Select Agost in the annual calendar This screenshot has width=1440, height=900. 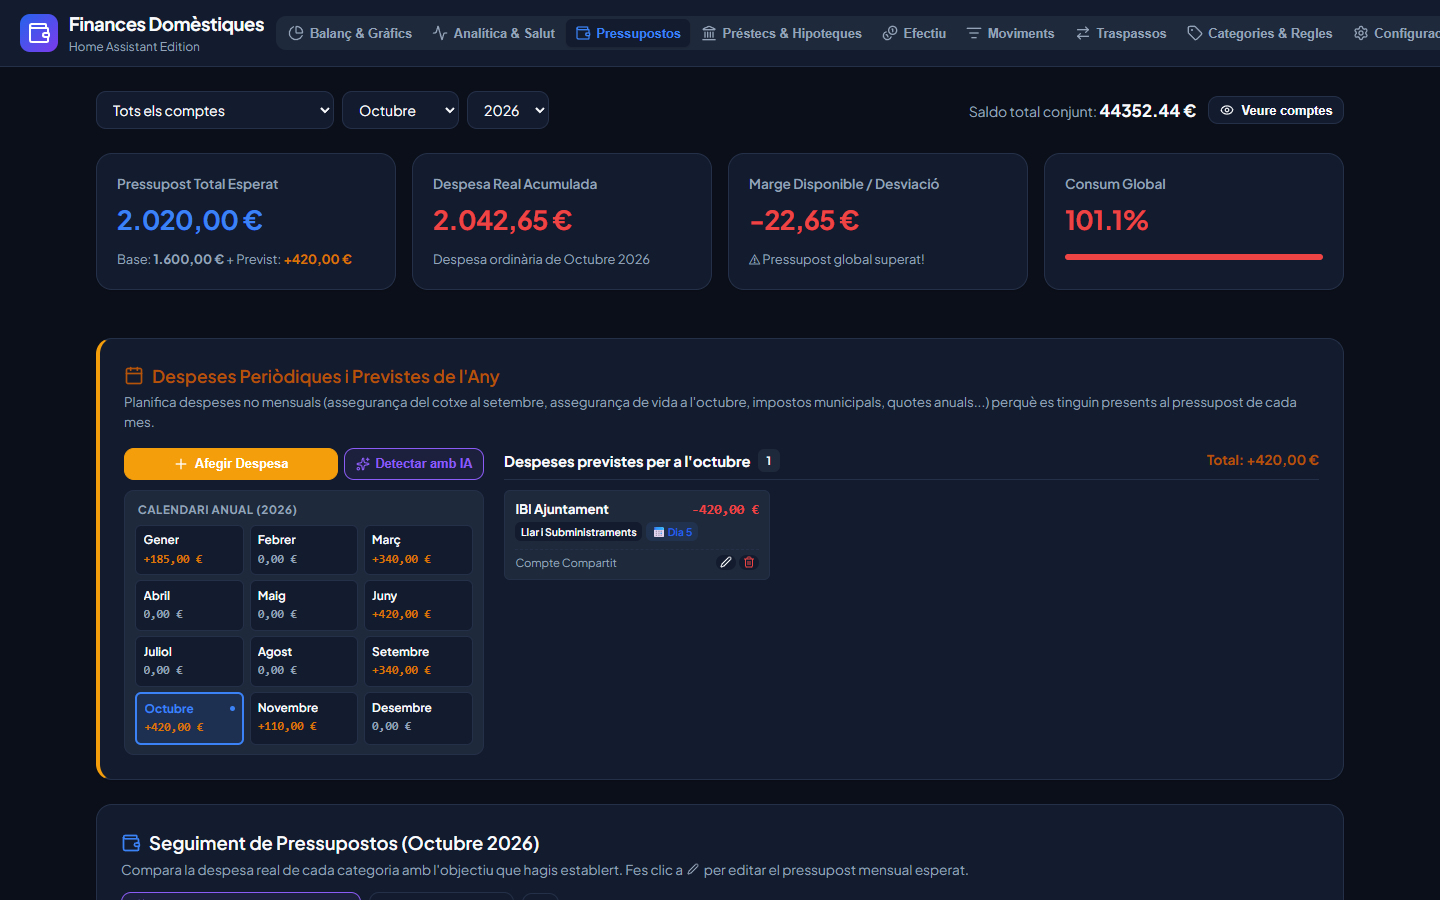tap(303, 662)
